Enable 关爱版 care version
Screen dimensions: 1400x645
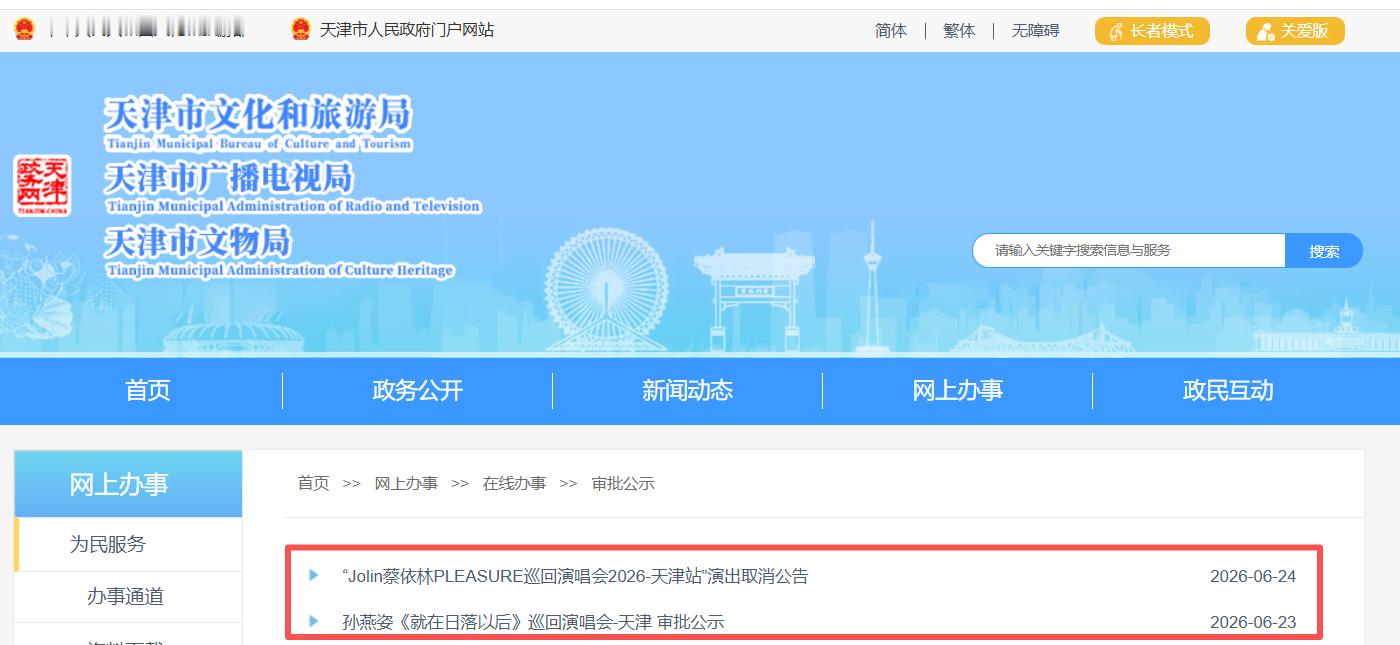1295,31
